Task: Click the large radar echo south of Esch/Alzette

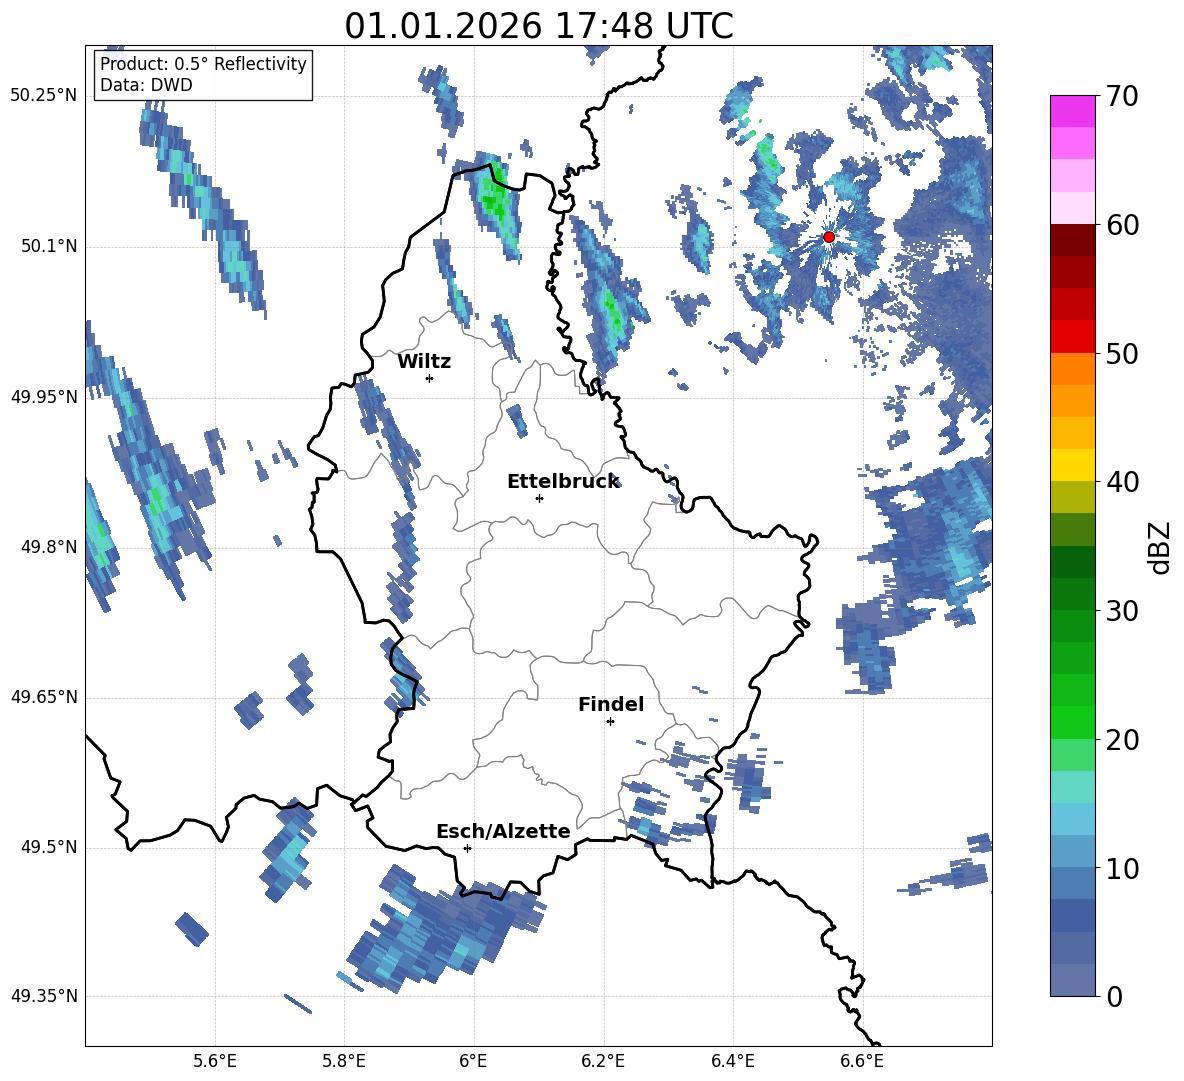Action: [x=446, y=930]
